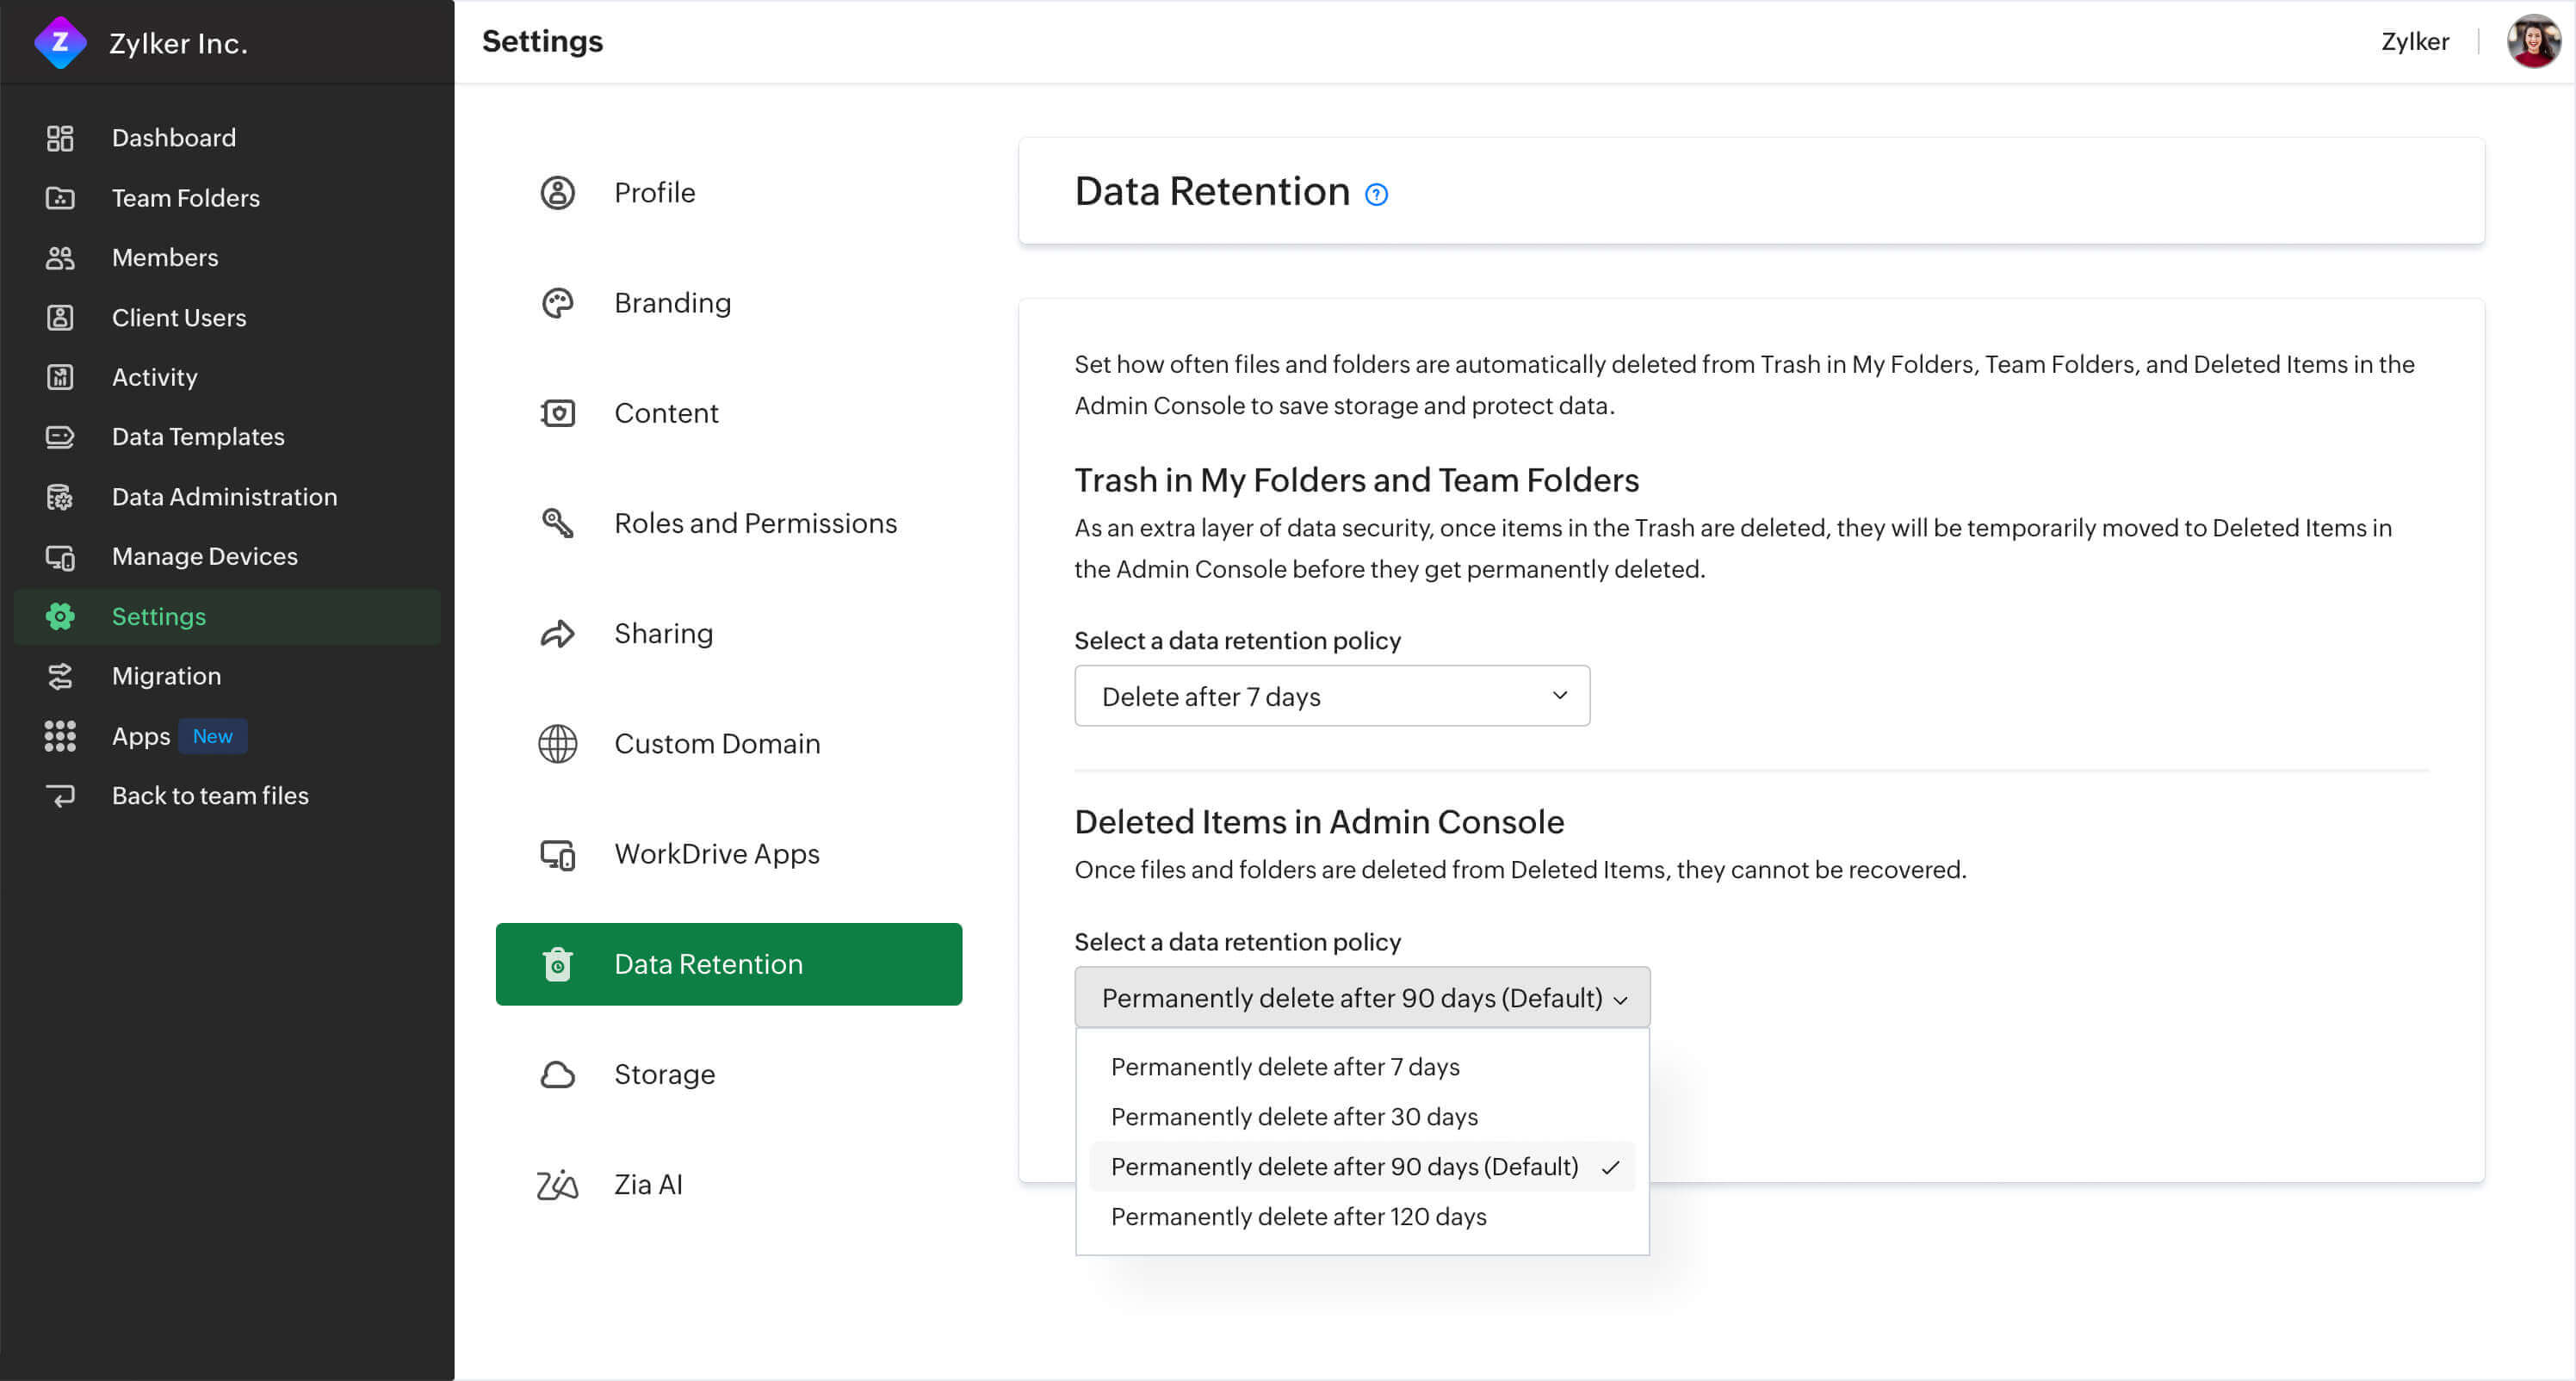The width and height of the screenshot is (2576, 1381).
Task: Select 'Permanently delete after 120 days' option
Action: point(1298,1216)
